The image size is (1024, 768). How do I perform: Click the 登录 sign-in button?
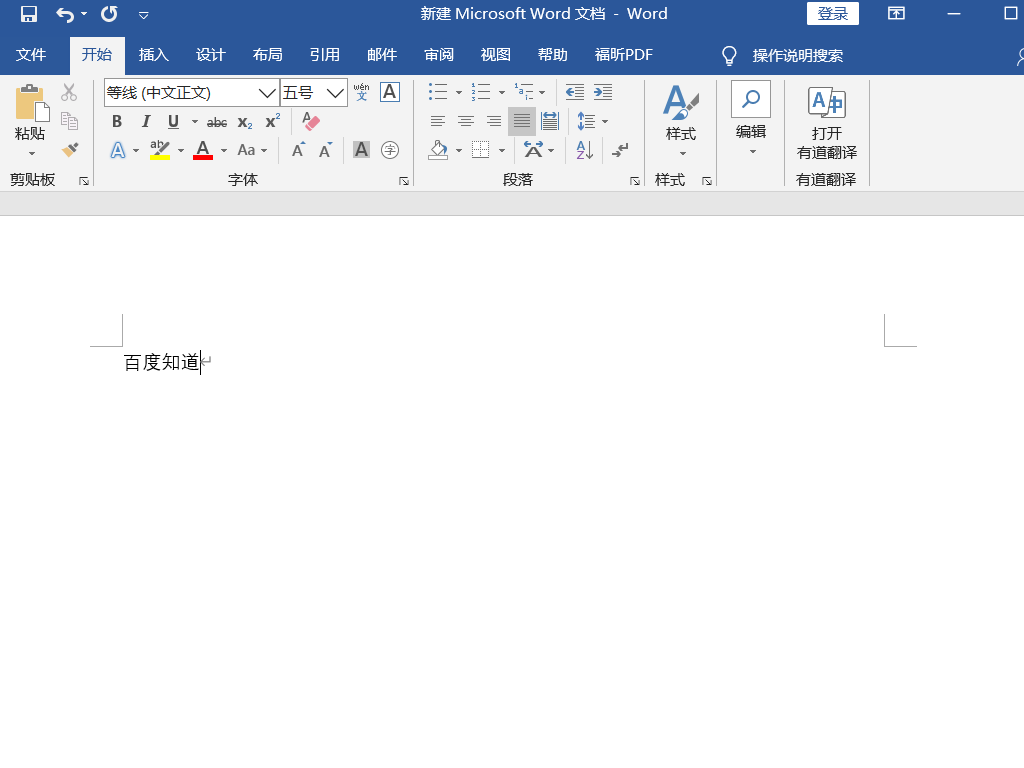832,13
